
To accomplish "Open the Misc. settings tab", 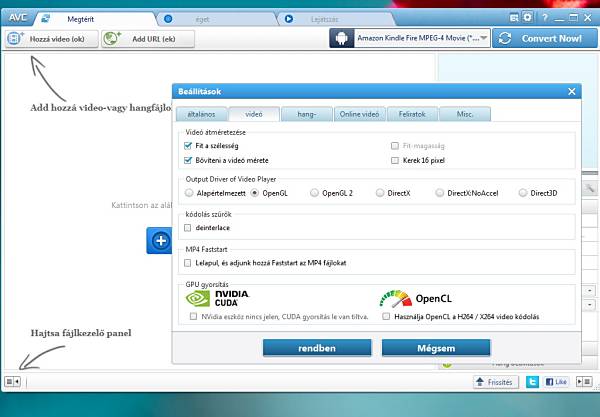I will (x=465, y=114).
